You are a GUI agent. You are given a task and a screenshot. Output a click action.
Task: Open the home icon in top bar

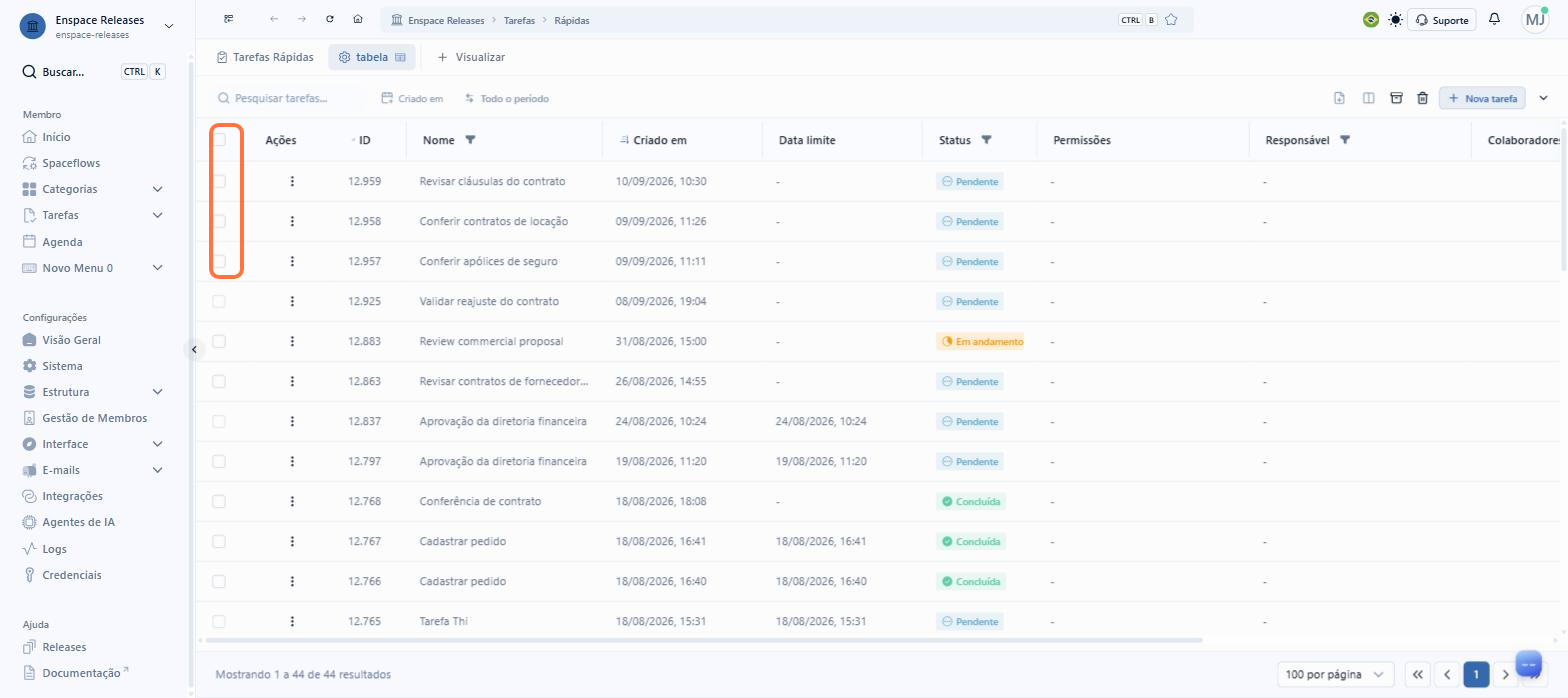[x=358, y=20]
